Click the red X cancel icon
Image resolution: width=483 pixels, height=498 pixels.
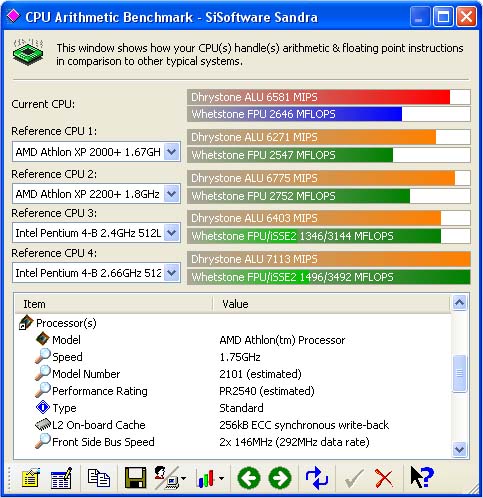click(384, 478)
